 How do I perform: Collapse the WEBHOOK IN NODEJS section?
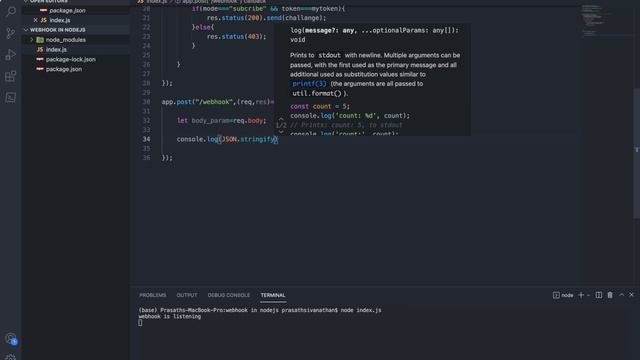coord(26,30)
